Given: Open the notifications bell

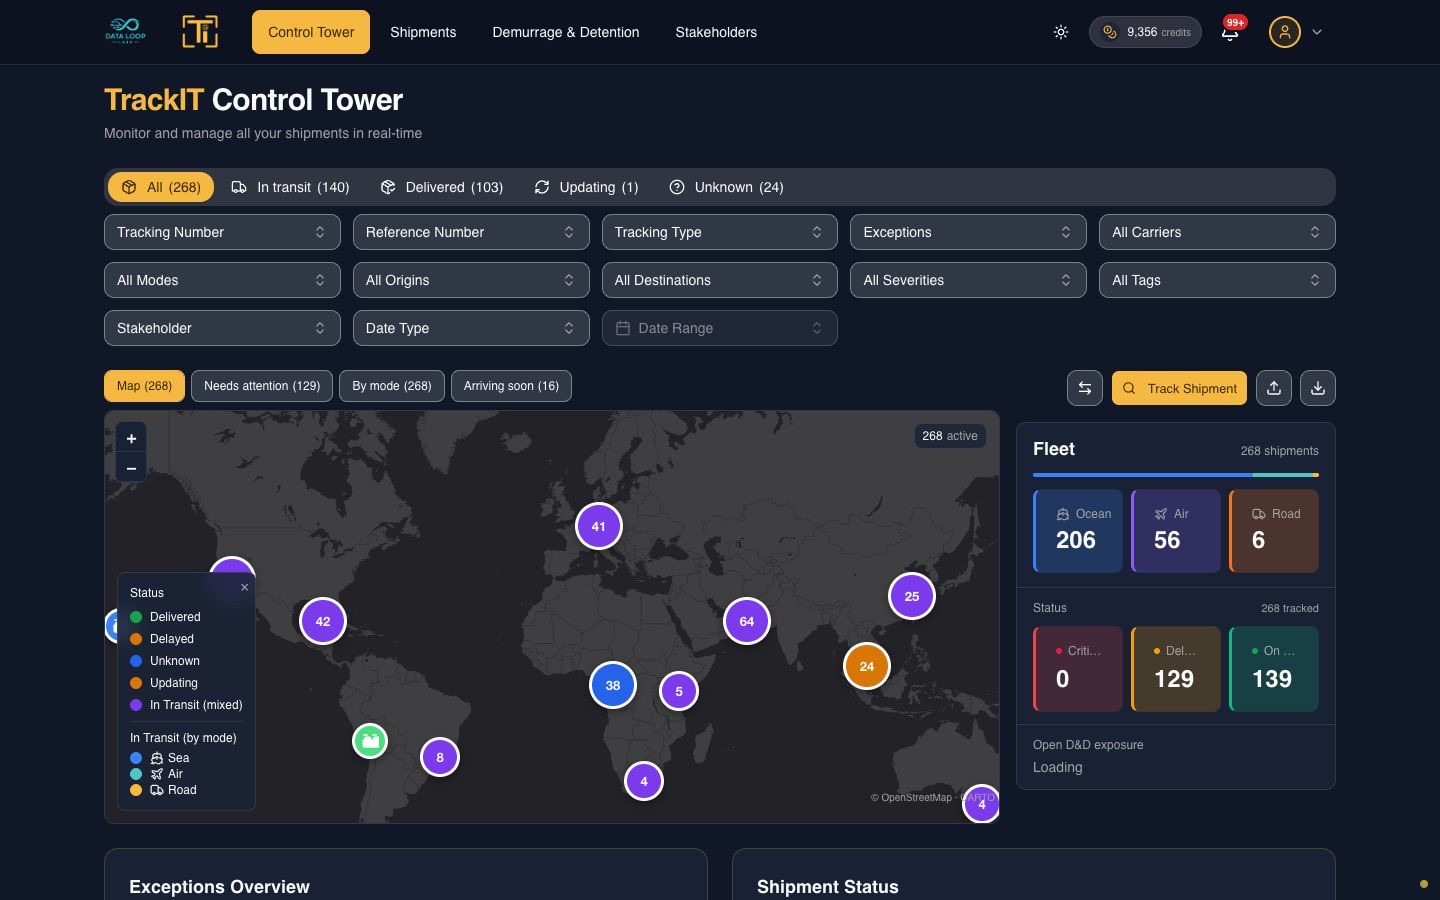Looking at the screenshot, I should (1230, 32).
